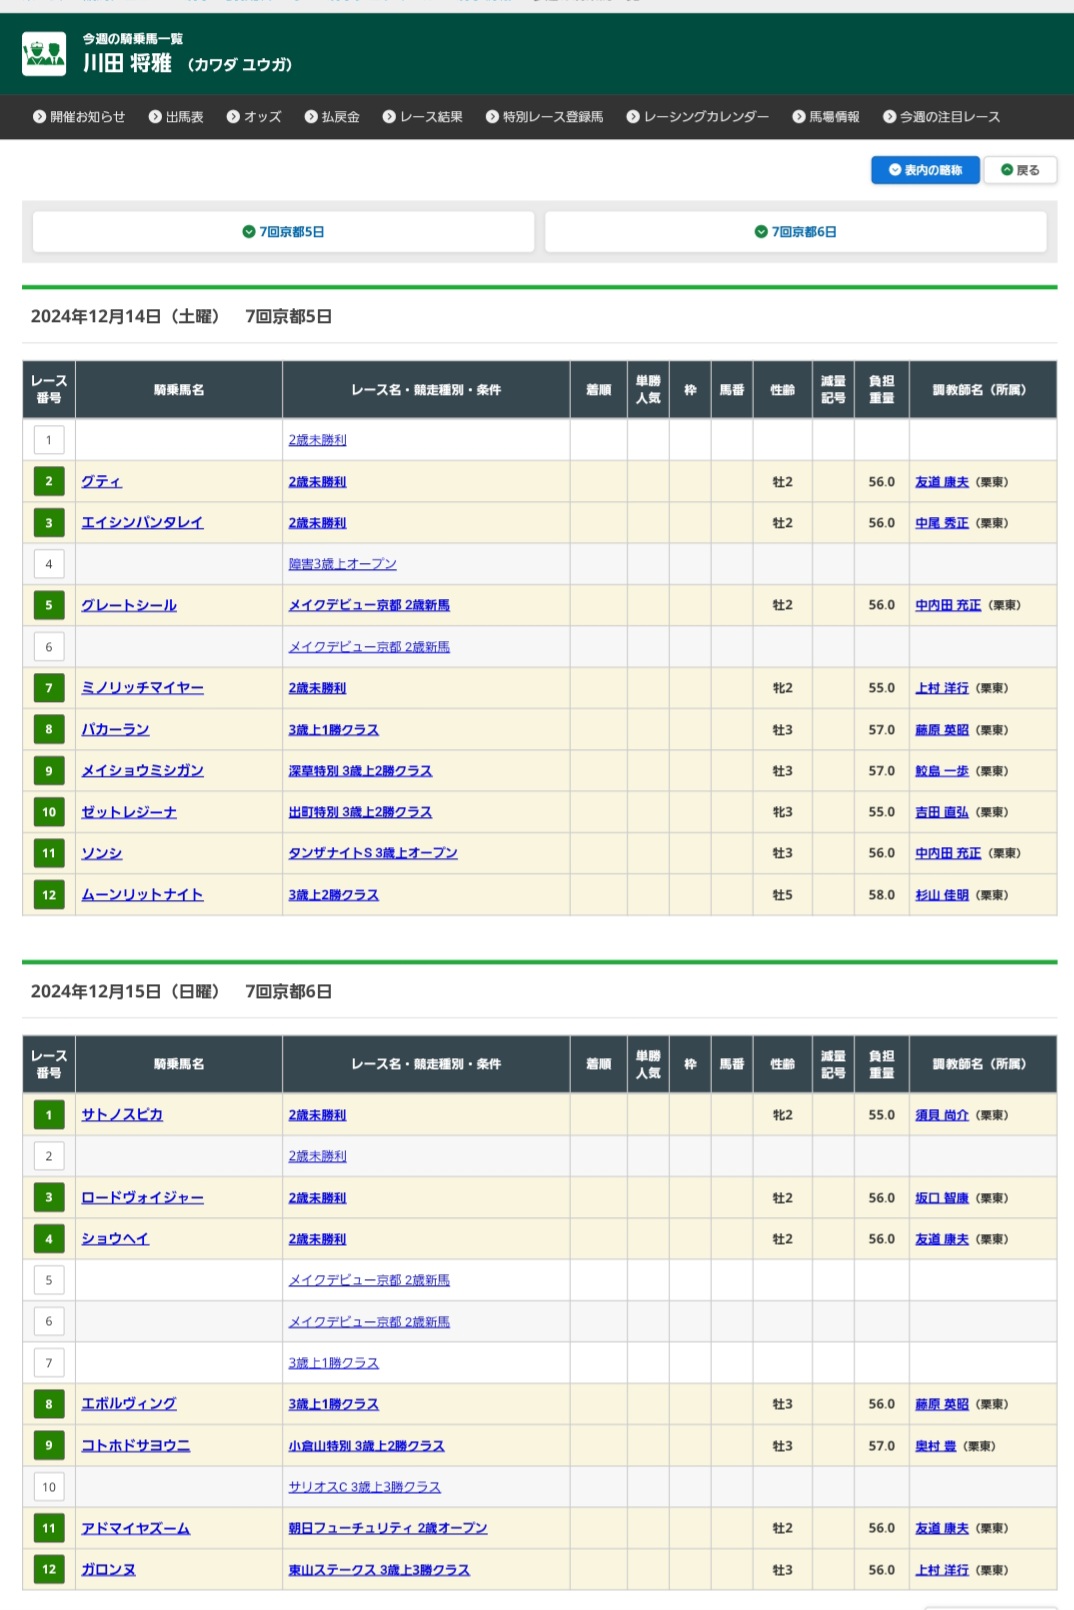Image resolution: width=1074 pixels, height=1610 pixels.
Task: Click Saturday race 5 green number badge
Action: [49, 605]
